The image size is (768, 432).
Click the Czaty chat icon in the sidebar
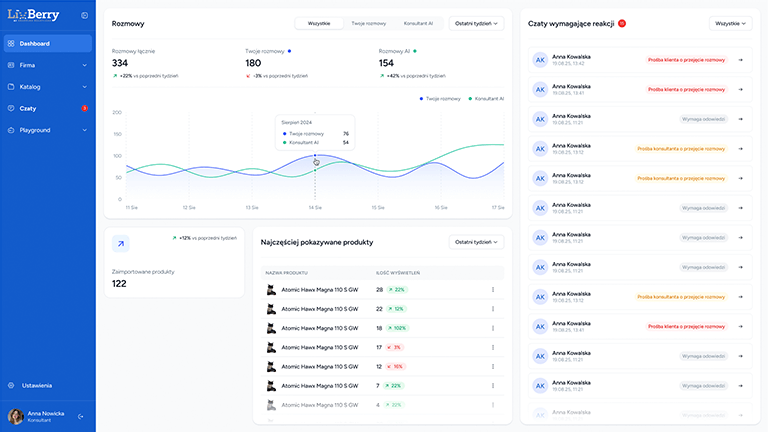[x=10, y=108]
